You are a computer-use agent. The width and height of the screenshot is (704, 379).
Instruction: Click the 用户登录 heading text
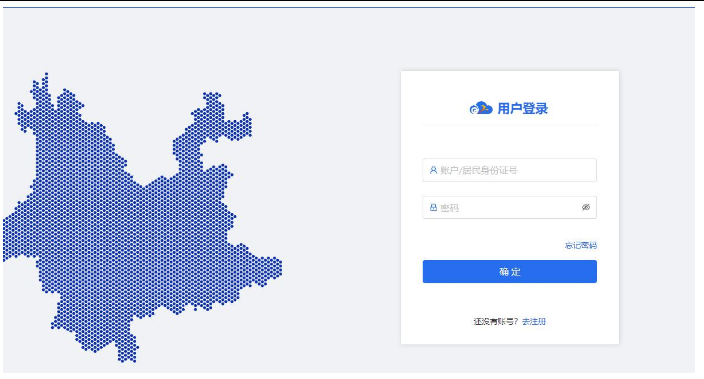(523, 109)
